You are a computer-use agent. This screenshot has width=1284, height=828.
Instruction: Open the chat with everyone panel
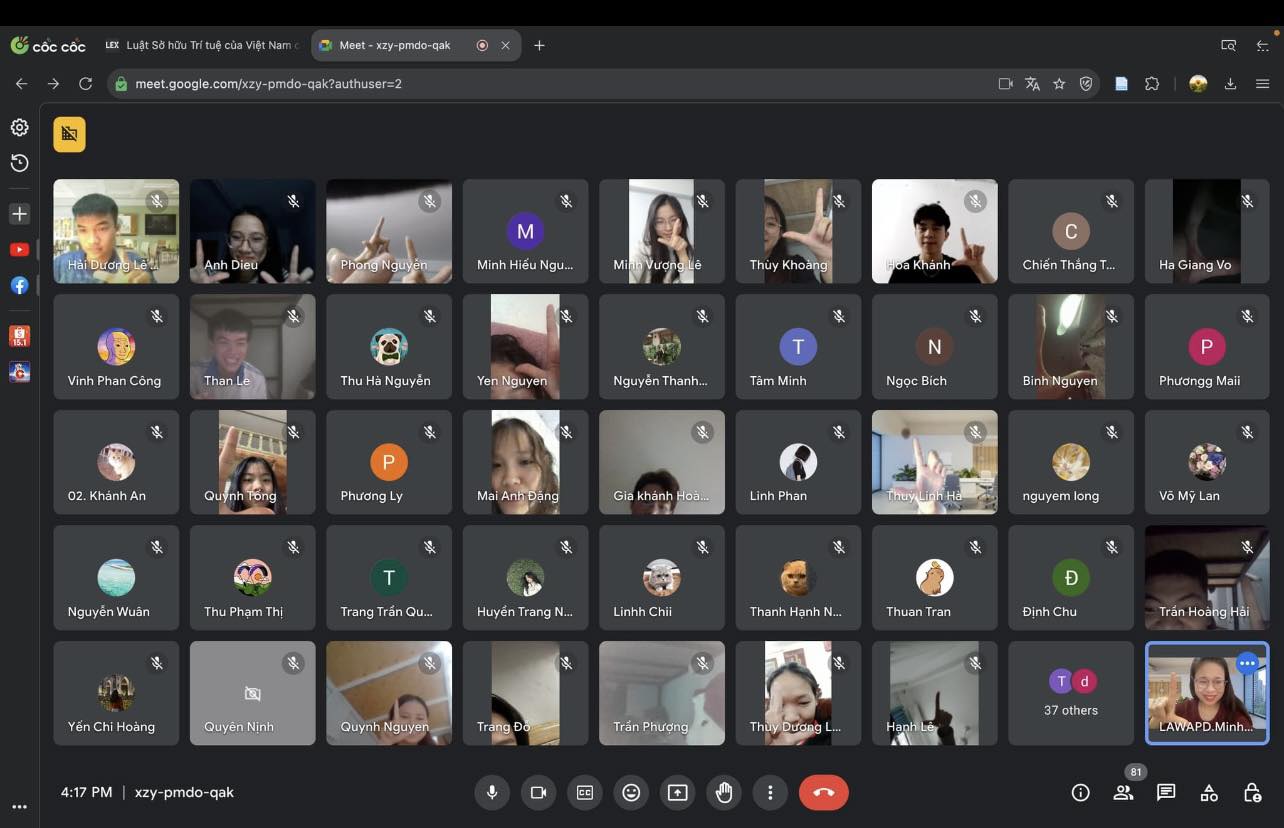1166,793
